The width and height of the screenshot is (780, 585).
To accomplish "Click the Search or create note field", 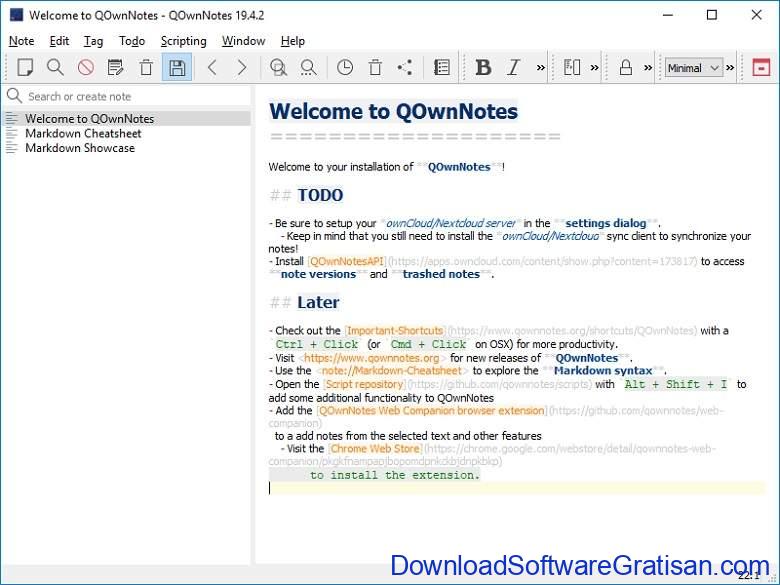I will coord(127,97).
